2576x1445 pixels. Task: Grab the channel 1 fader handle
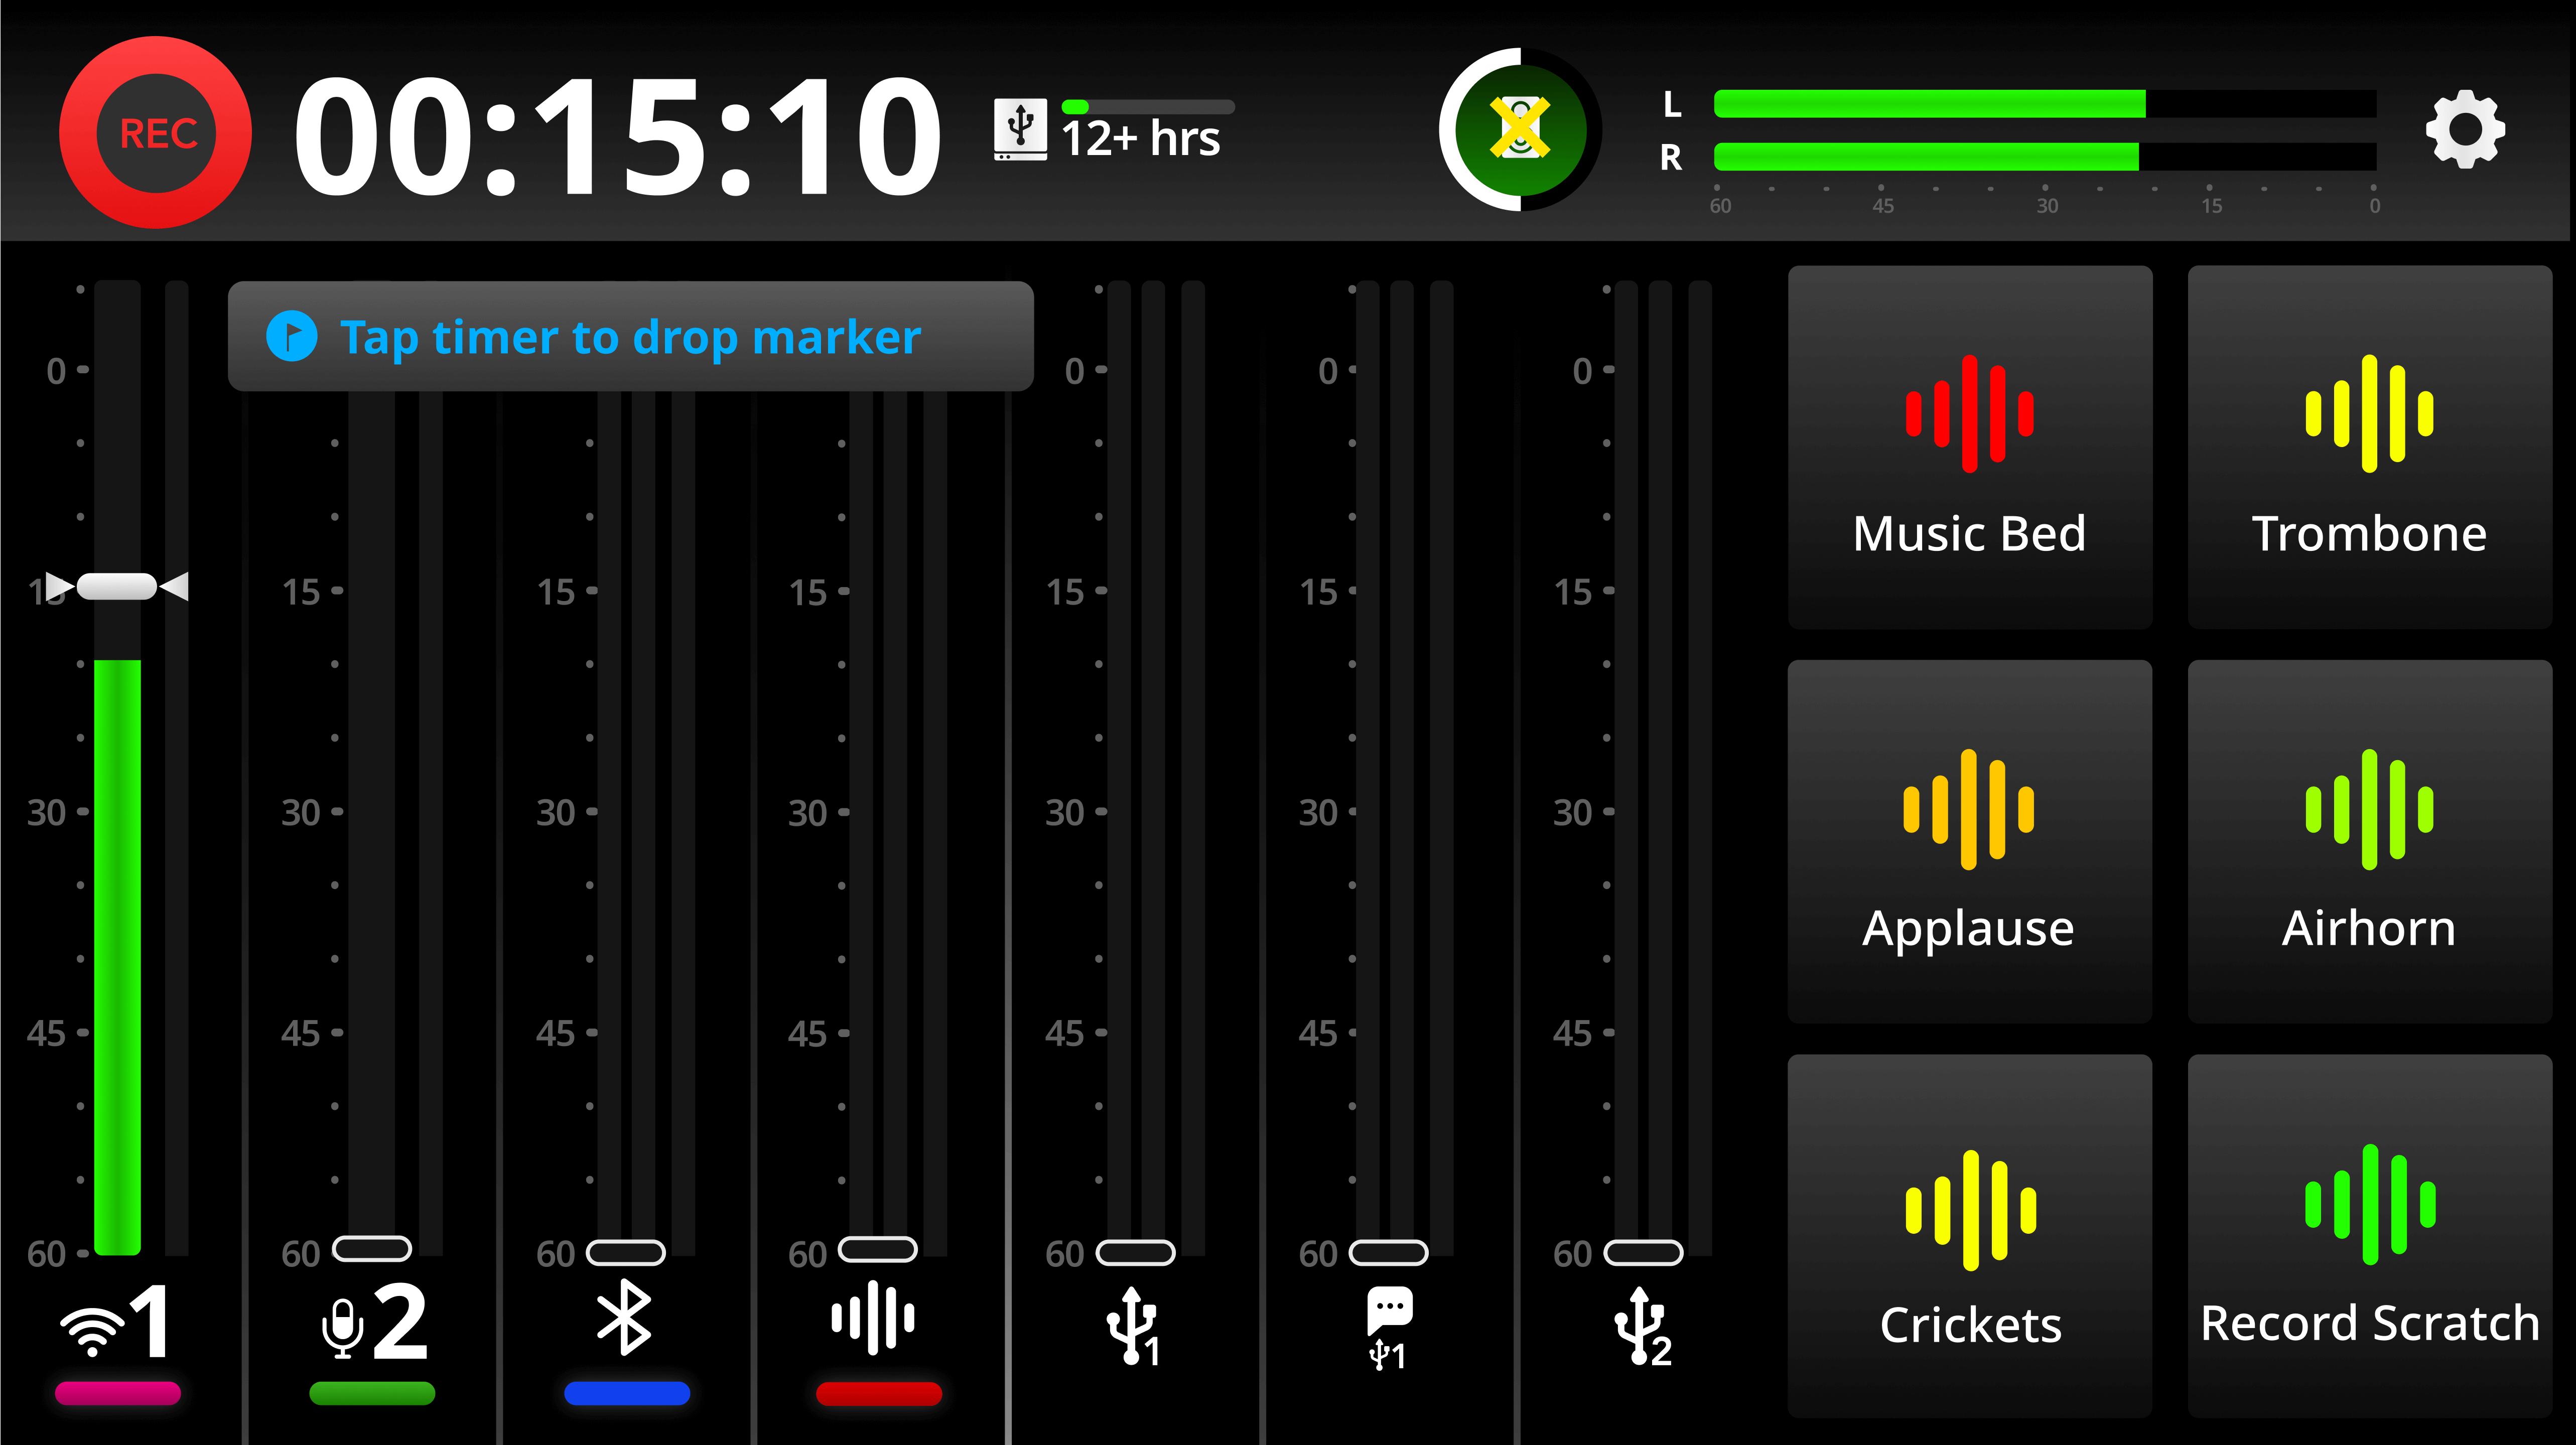[x=117, y=586]
